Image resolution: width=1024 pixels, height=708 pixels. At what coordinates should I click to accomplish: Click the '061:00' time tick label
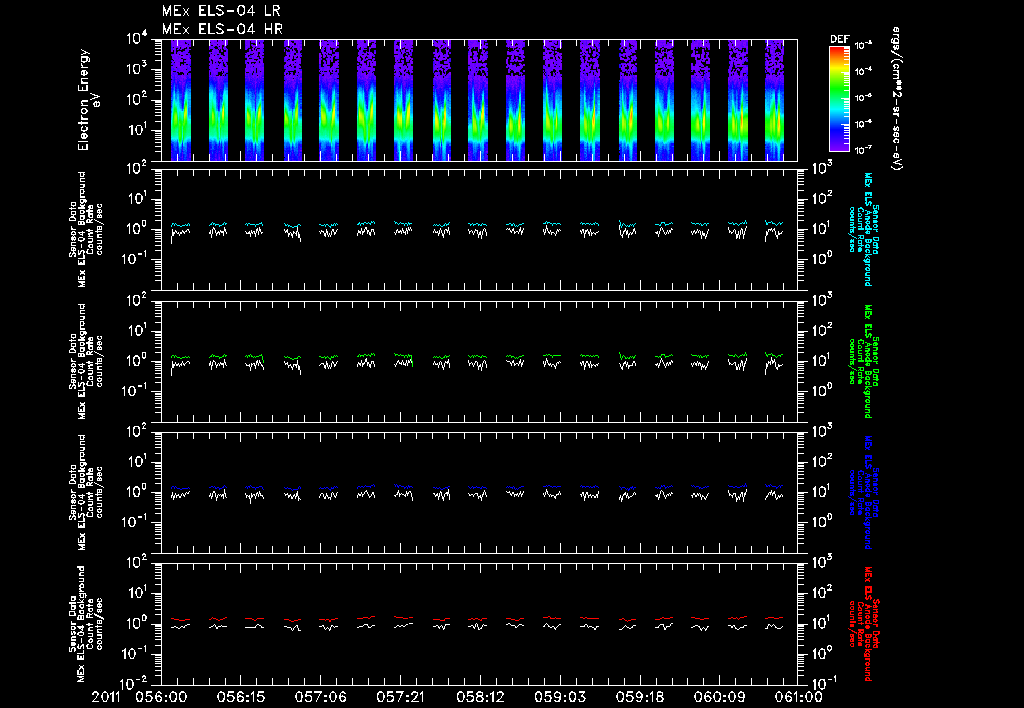[797, 697]
